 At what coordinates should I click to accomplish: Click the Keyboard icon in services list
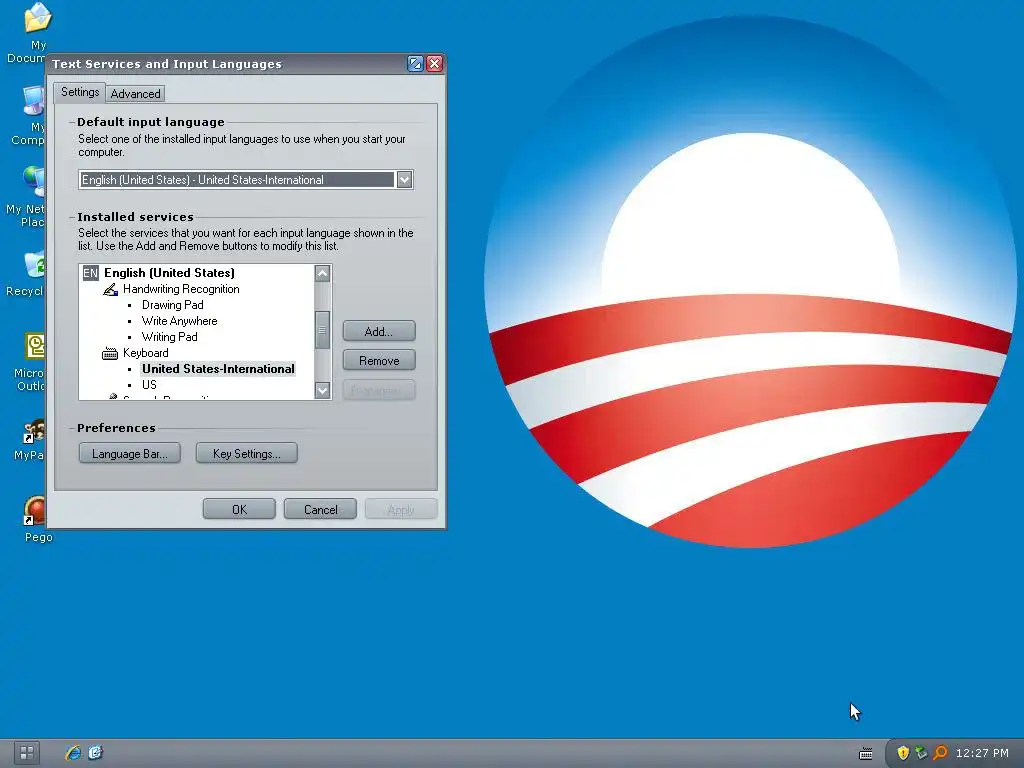click(110, 353)
